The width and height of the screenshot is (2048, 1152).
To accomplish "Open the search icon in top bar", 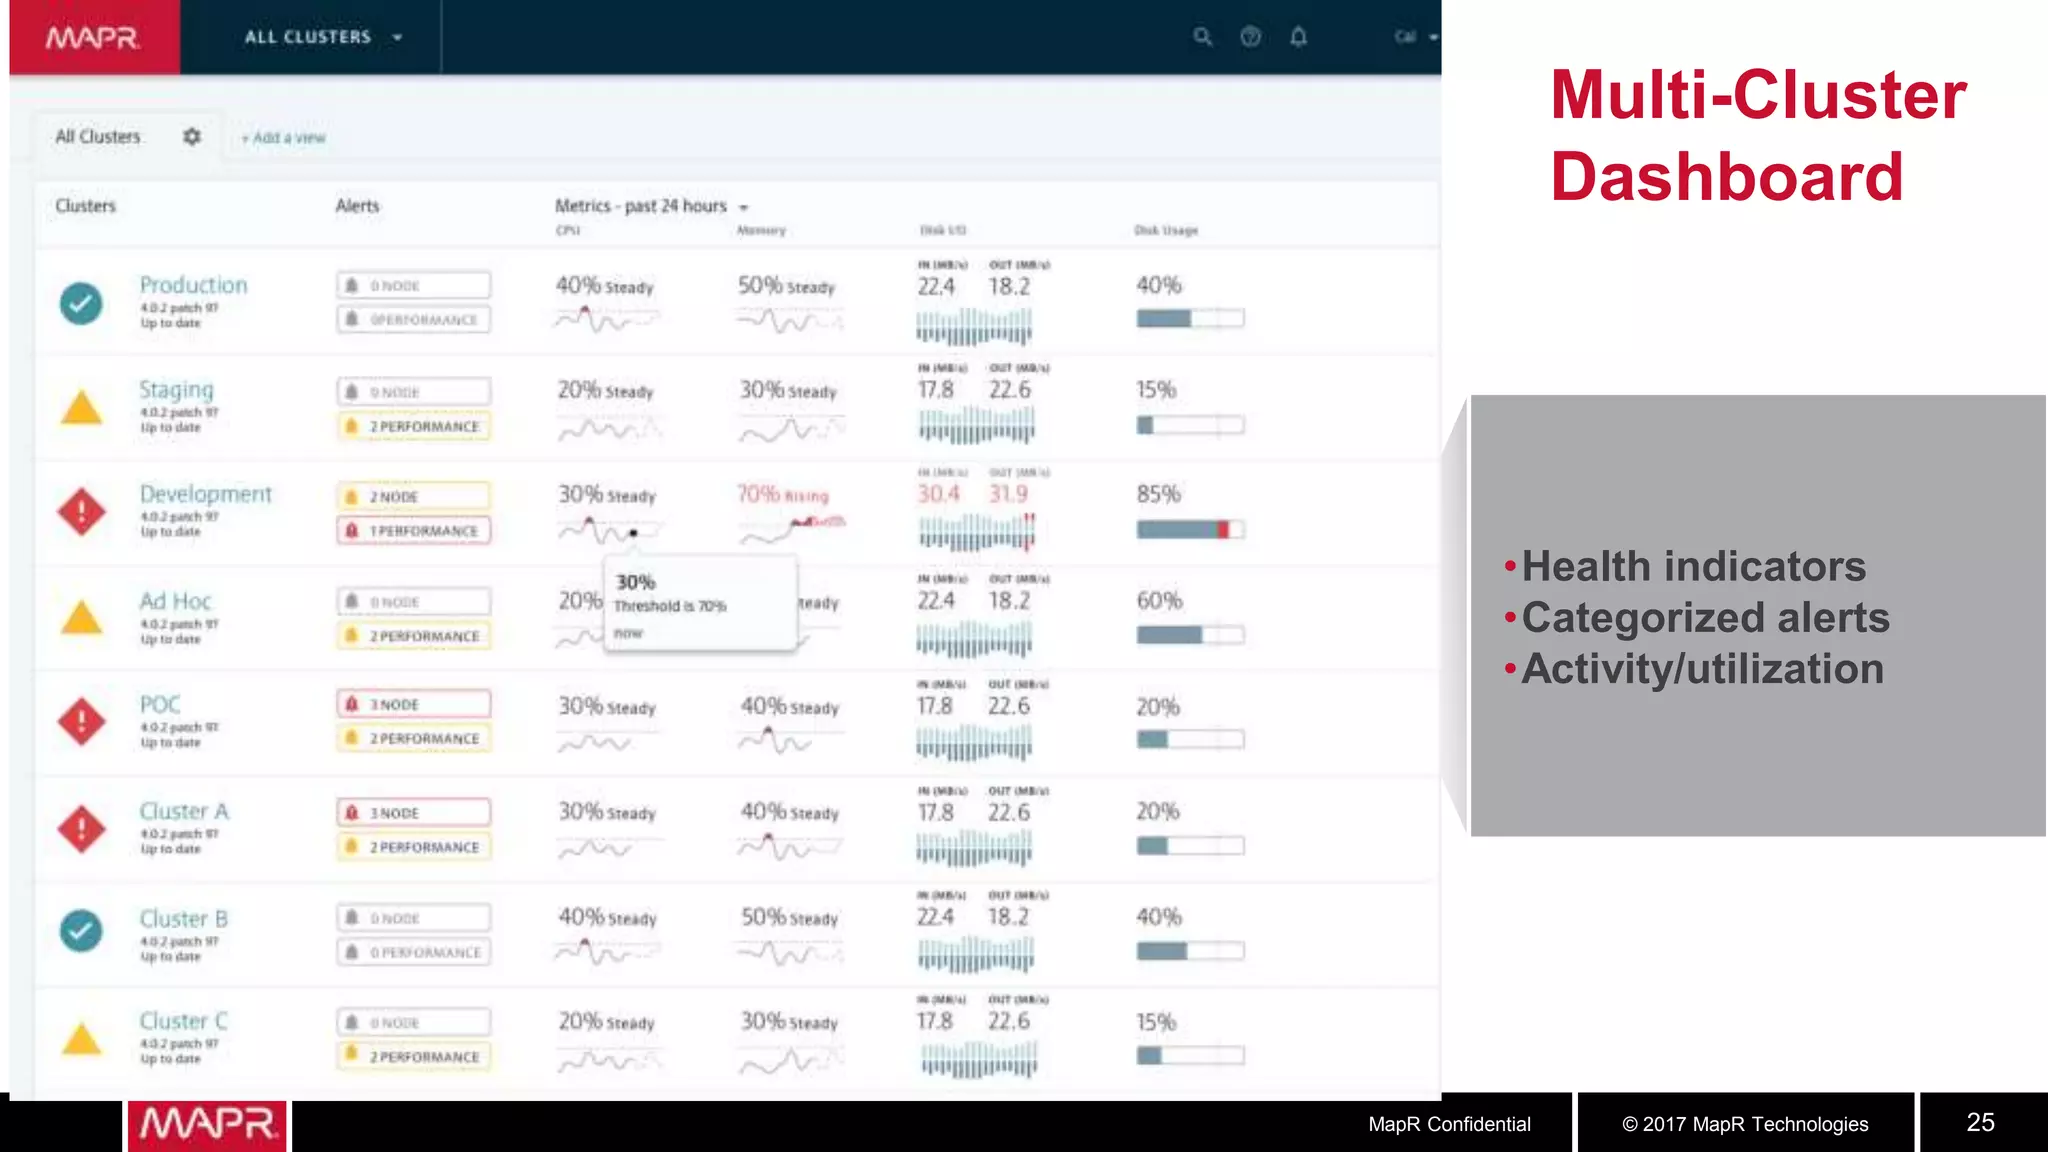I will (x=1203, y=37).
